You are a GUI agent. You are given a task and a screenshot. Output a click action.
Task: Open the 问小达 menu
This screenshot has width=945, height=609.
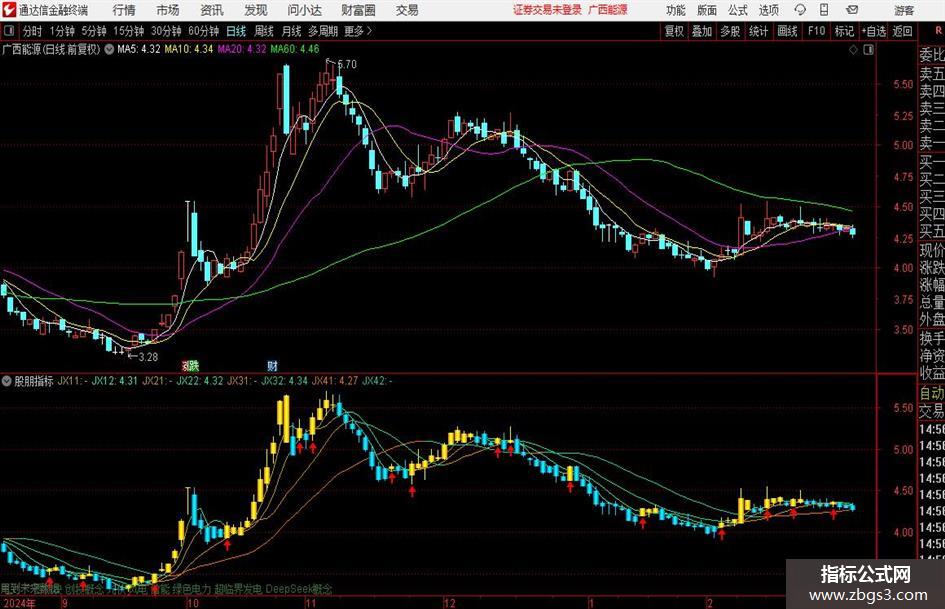(x=304, y=10)
